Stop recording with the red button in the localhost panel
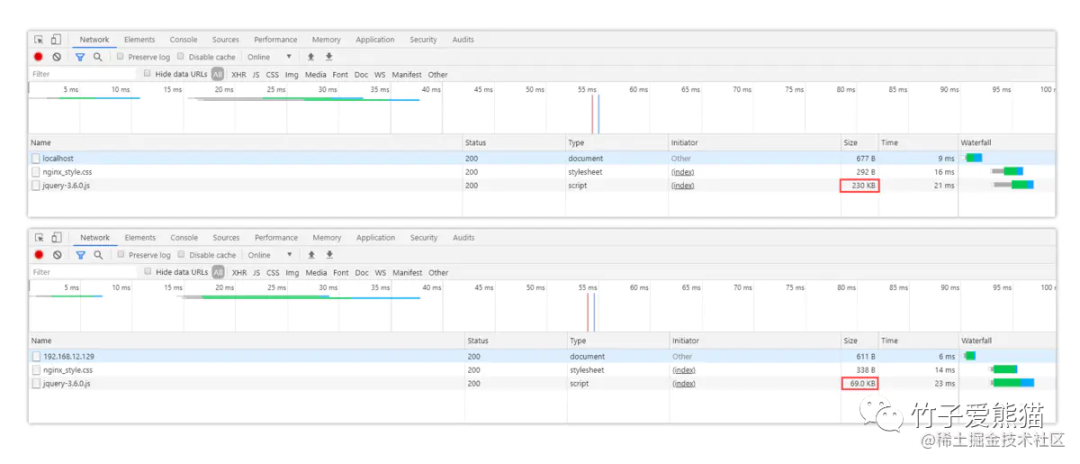The image size is (1080, 464). click(39, 57)
